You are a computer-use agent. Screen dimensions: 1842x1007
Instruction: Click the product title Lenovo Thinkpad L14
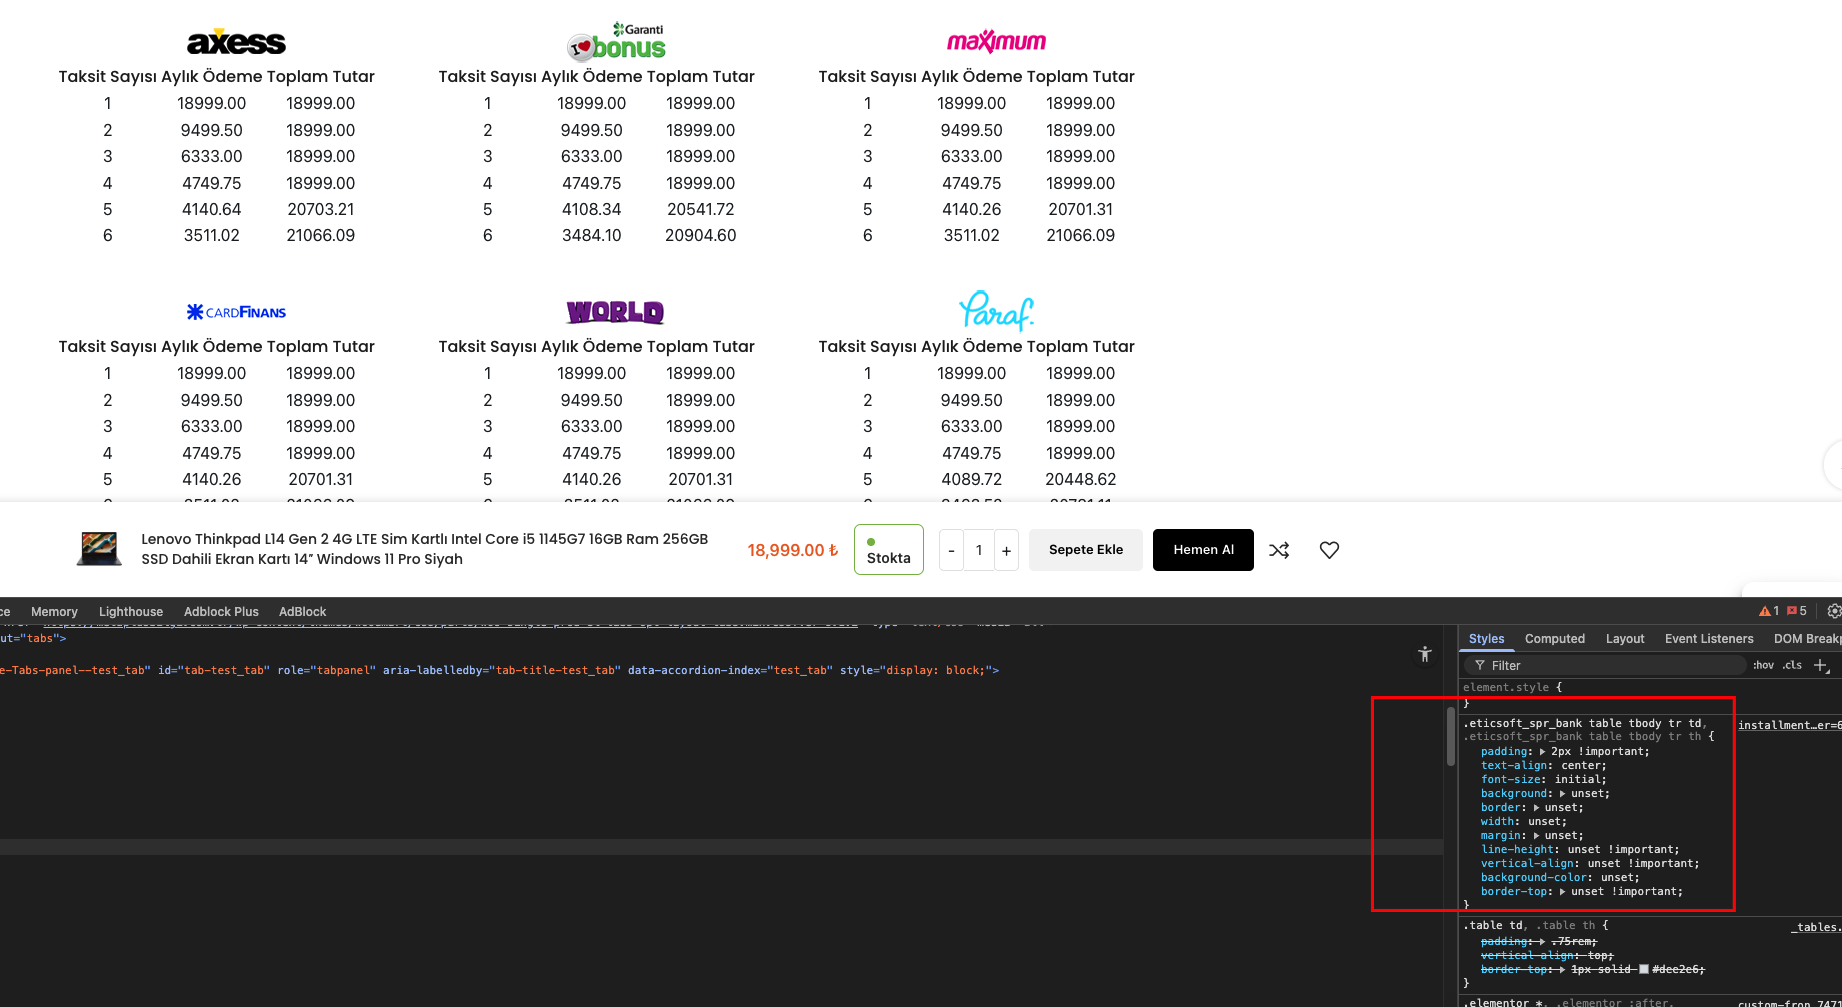[x=425, y=549]
